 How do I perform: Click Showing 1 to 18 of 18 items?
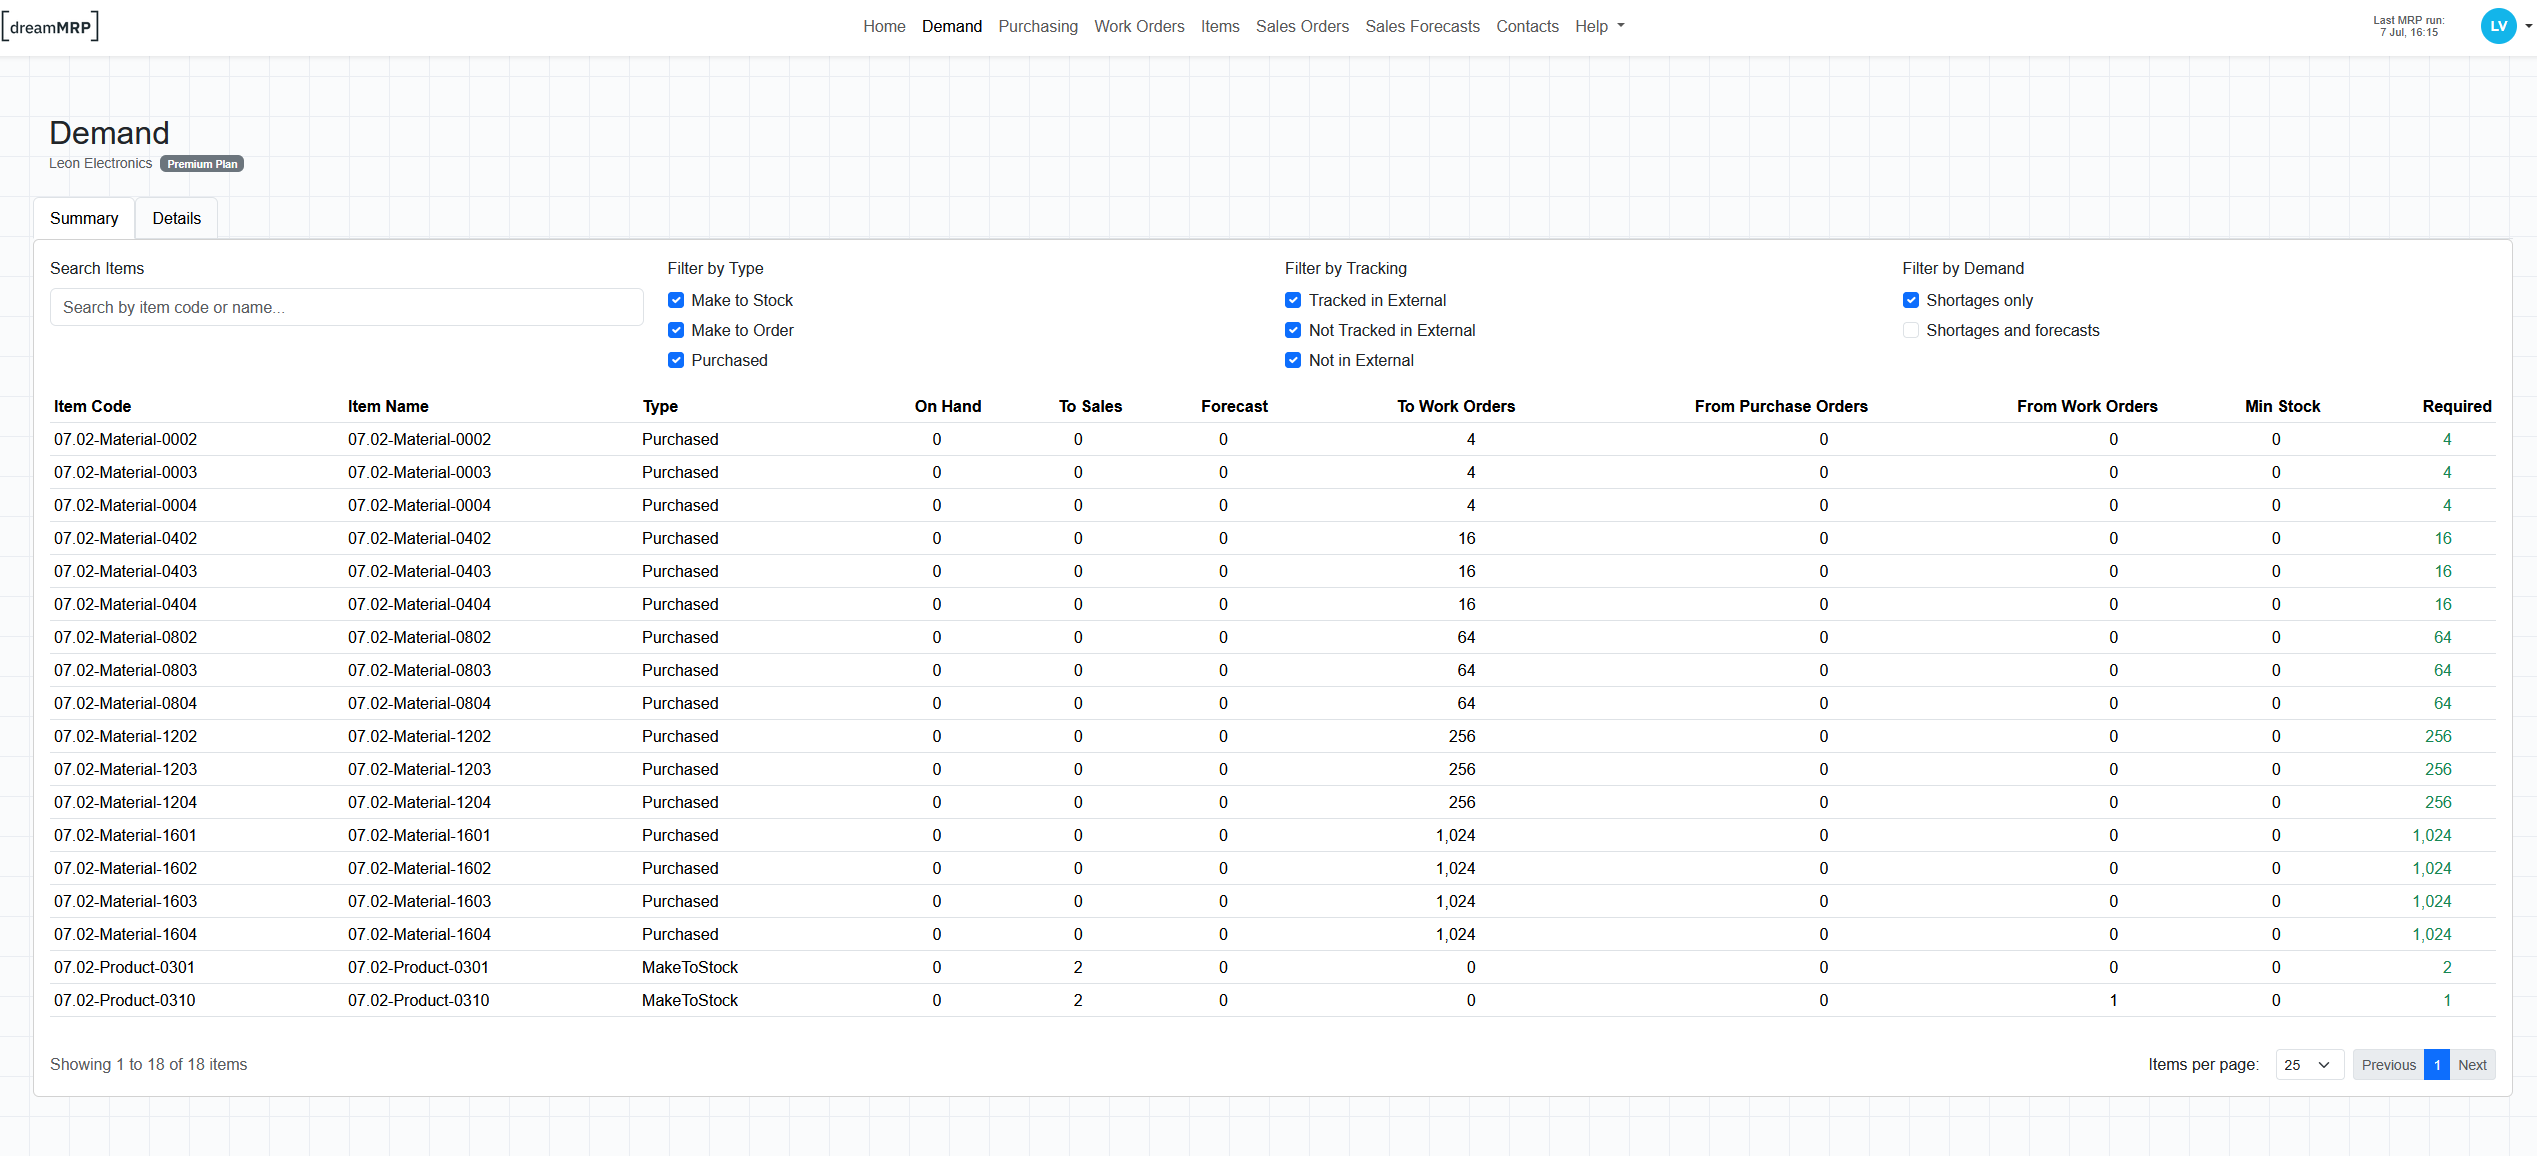149,1064
